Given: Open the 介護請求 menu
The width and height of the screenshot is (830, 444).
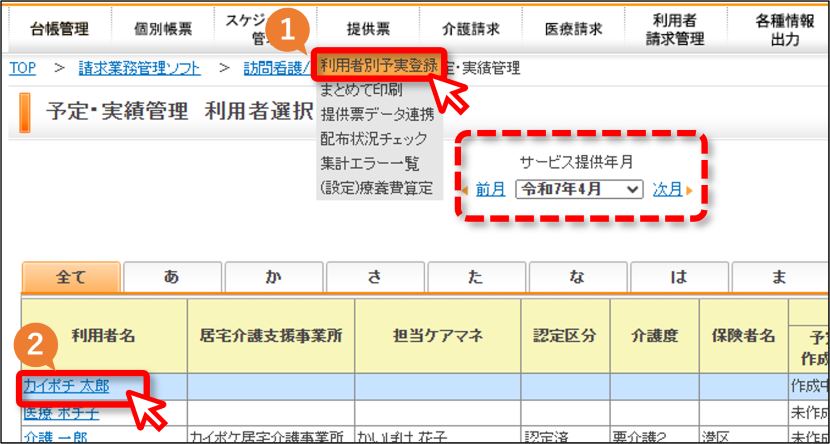Looking at the screenshot, I should tap(471, 30).
